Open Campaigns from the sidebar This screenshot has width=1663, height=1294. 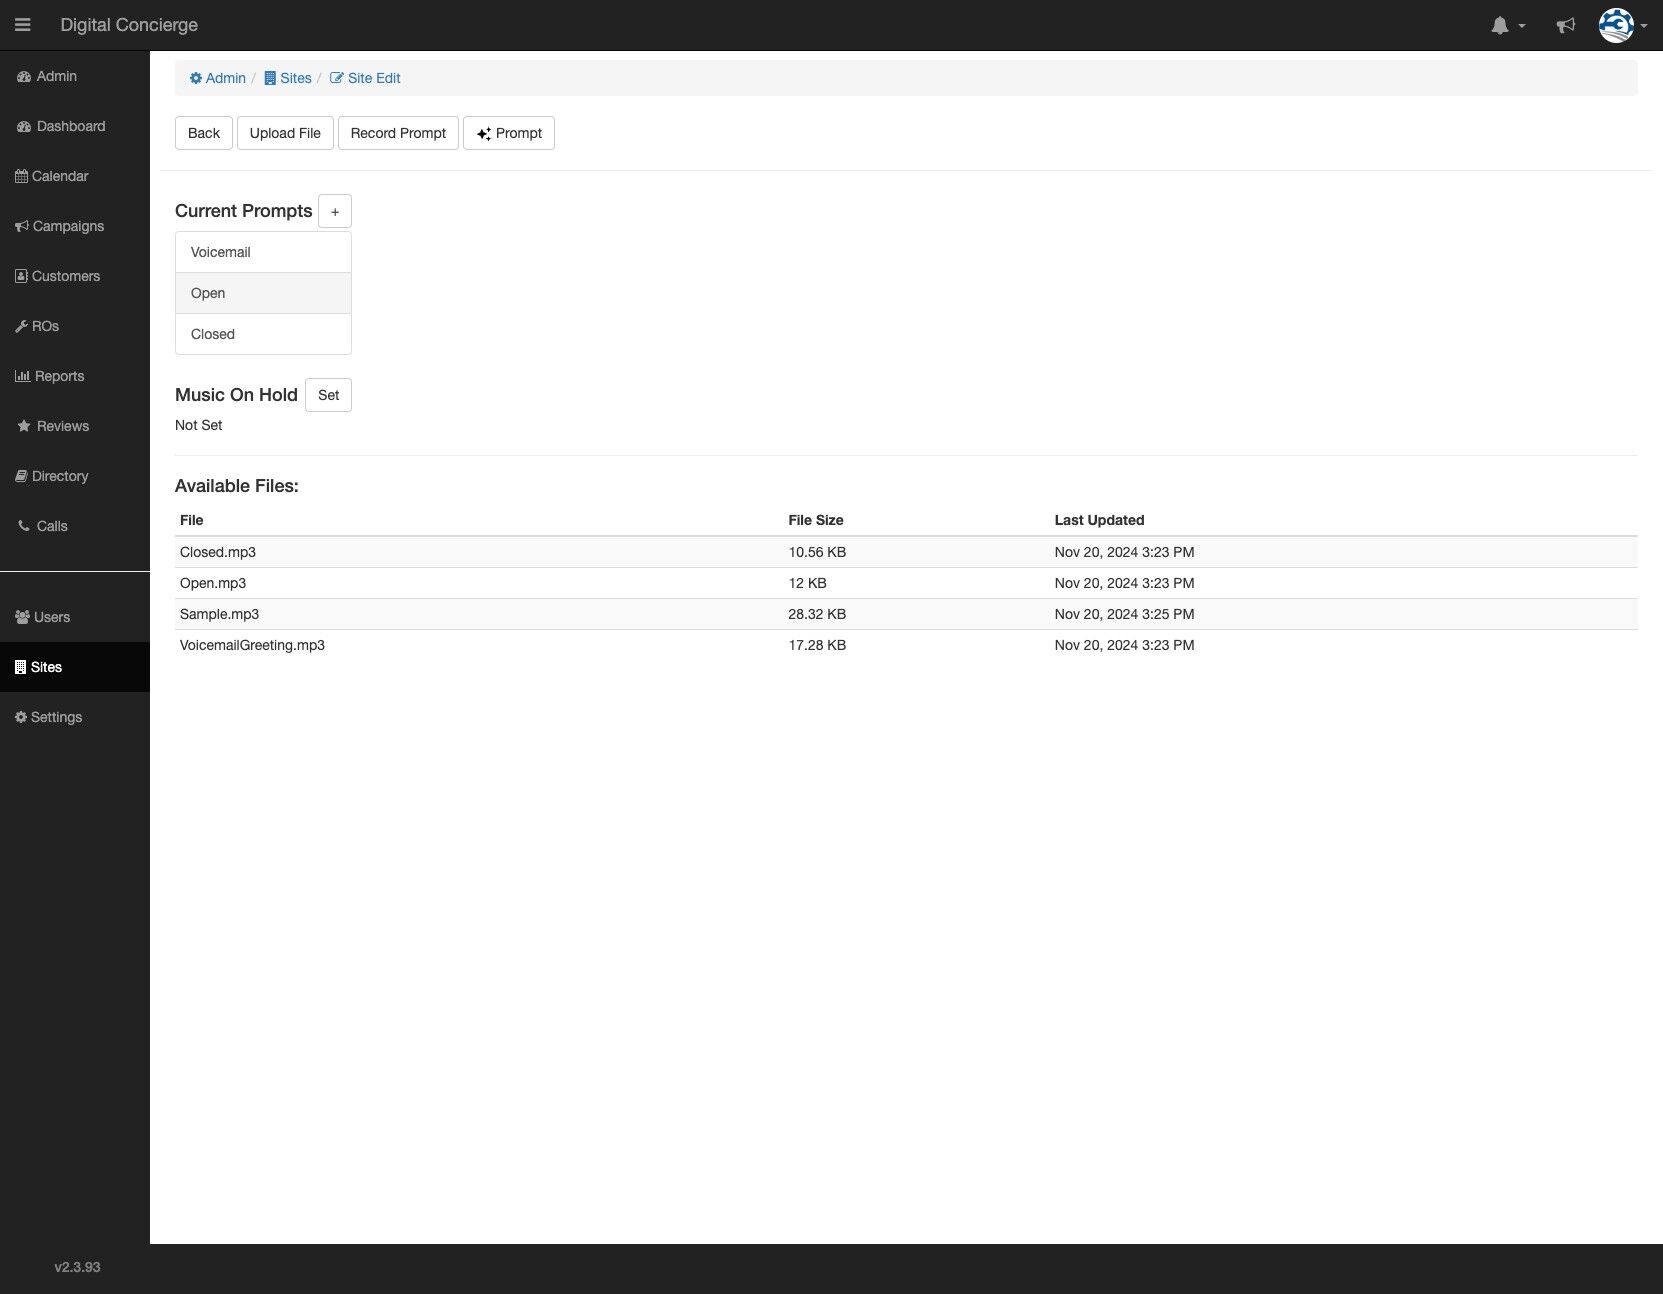[75, 226]
